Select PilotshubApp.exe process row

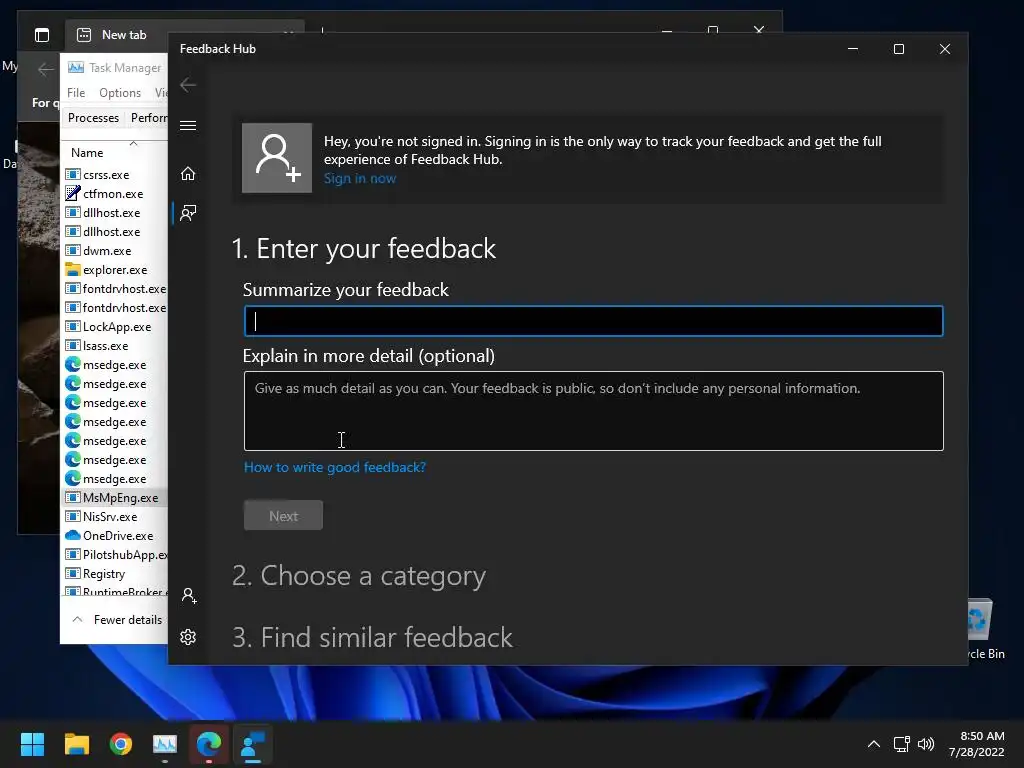coord(116,554)
